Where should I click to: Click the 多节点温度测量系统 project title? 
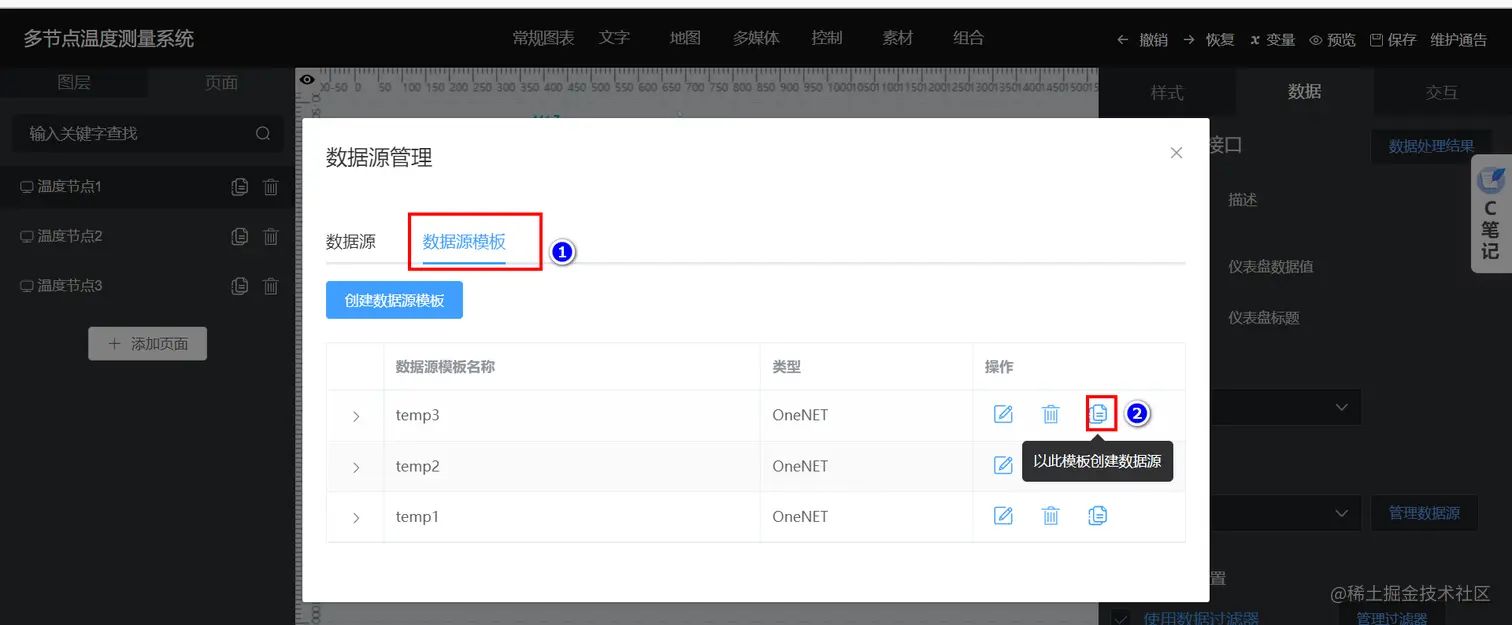click(x=109, y=39)
